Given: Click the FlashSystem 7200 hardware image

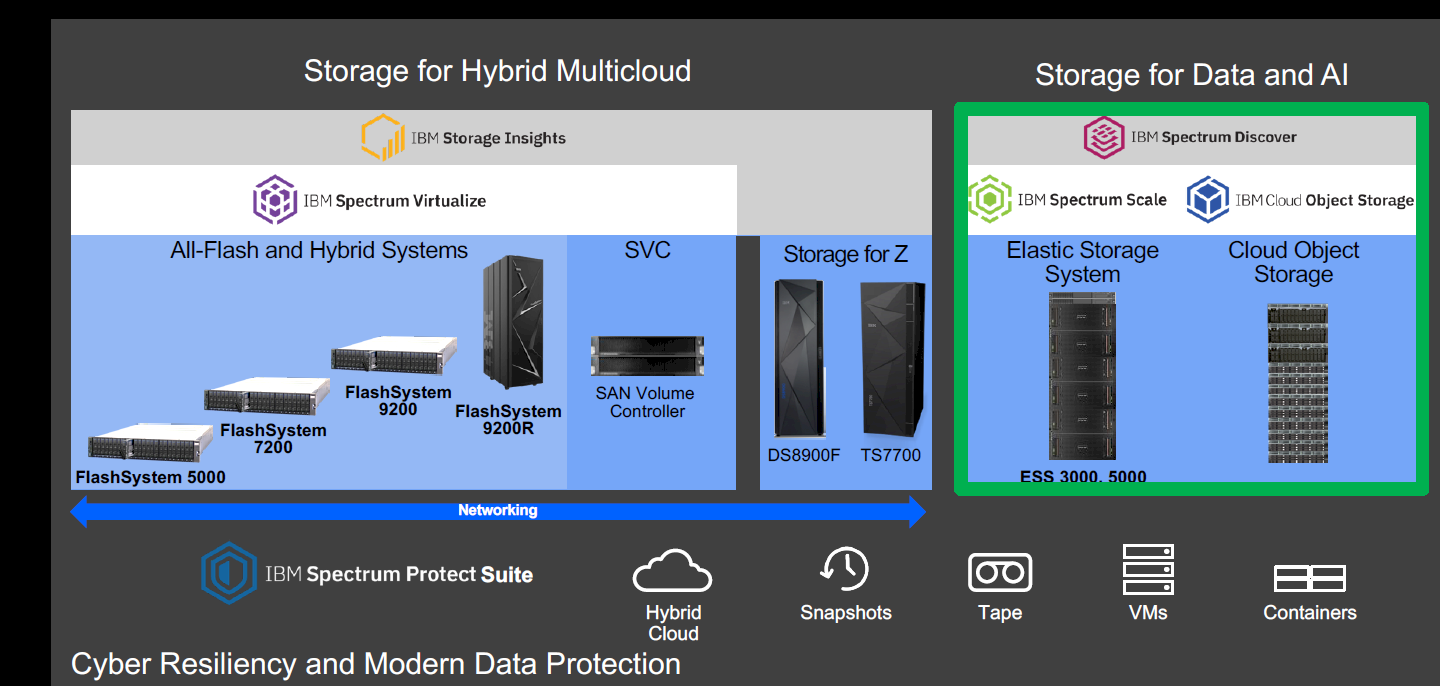Looking at the screenshot, I should tap(267, 396).
